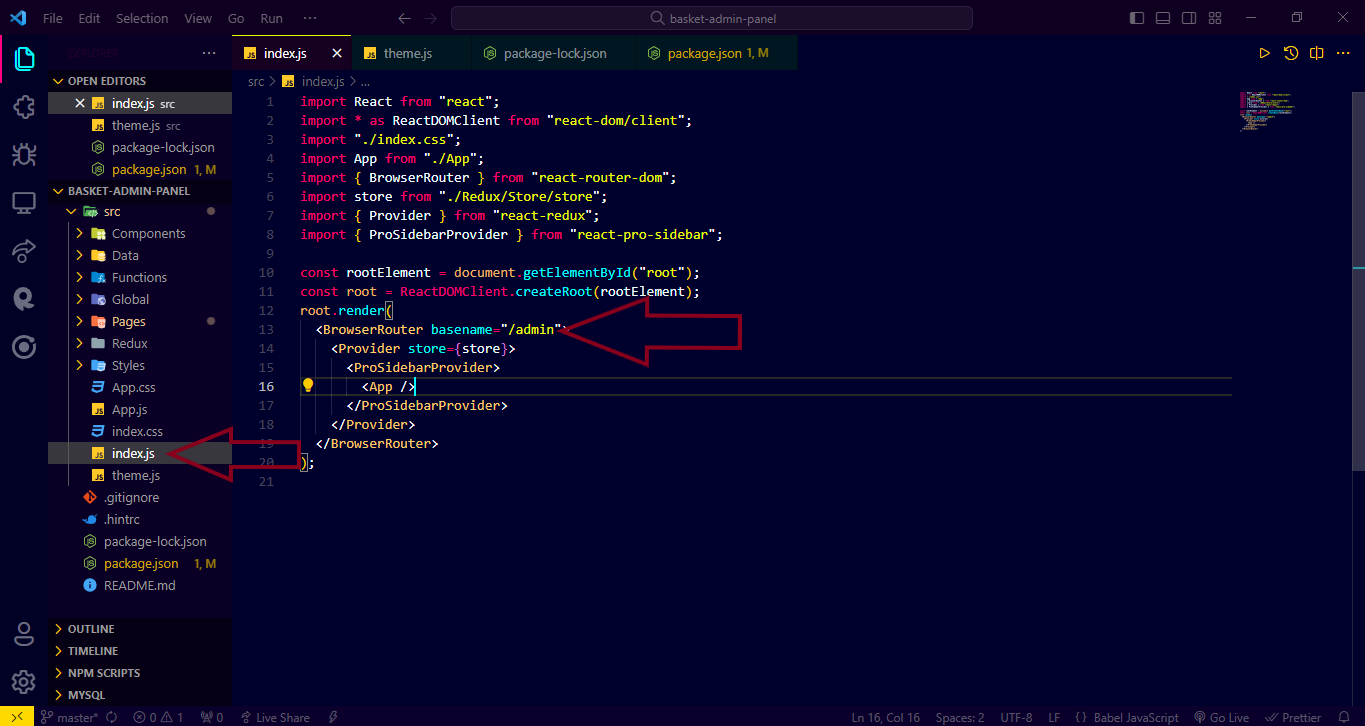This screenshot has width=1365, height=726.
Task: Expand the Pages folder
Action: point(140,322)
